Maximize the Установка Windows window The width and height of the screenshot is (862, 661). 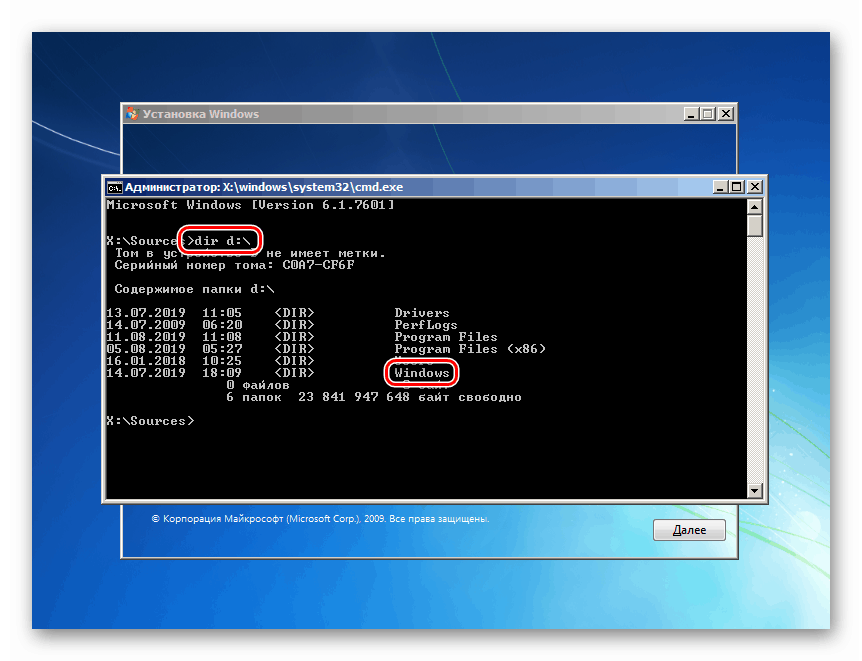pos(708,114)
